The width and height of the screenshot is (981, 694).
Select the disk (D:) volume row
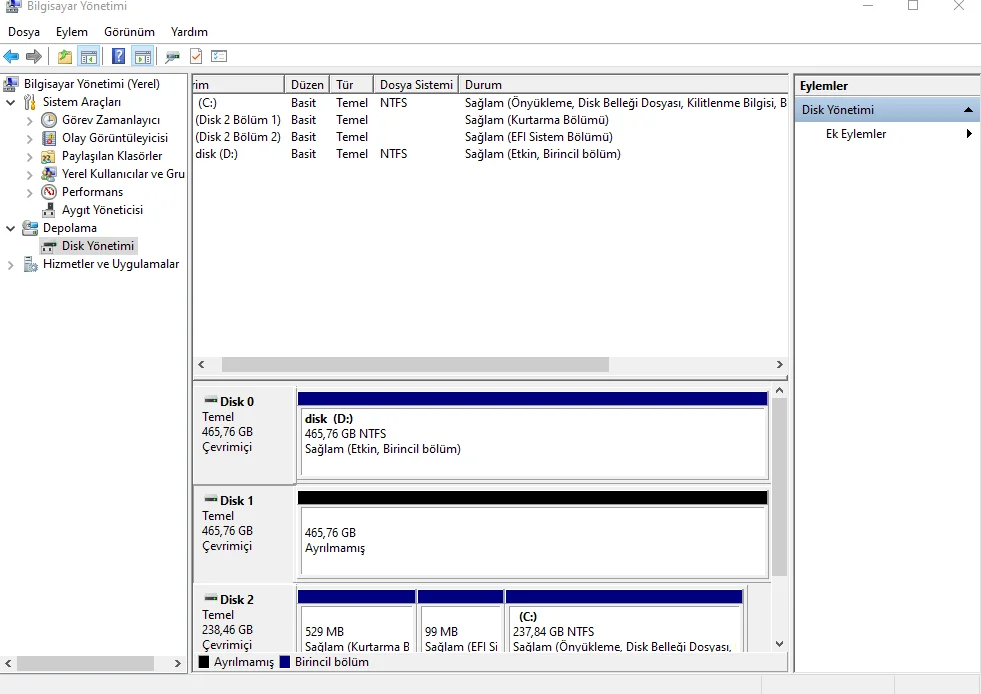[x=490, y=153]
